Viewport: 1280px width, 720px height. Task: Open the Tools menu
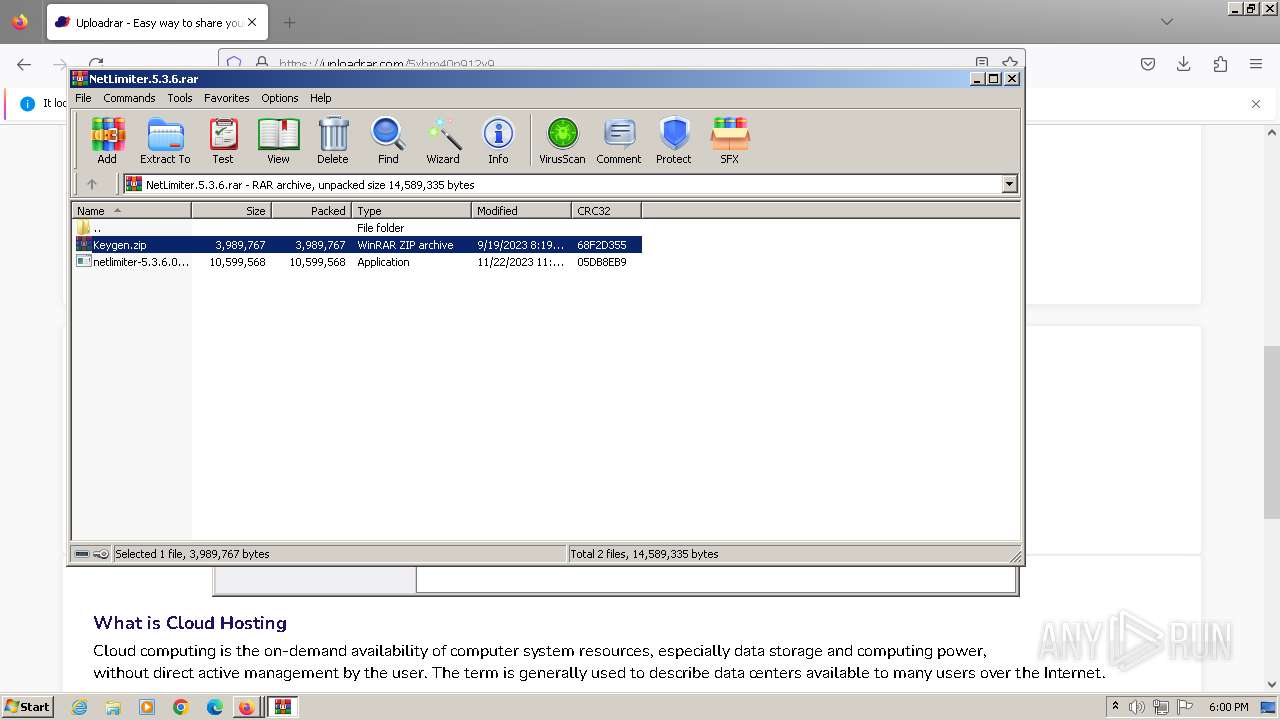[x=180, y=98]
